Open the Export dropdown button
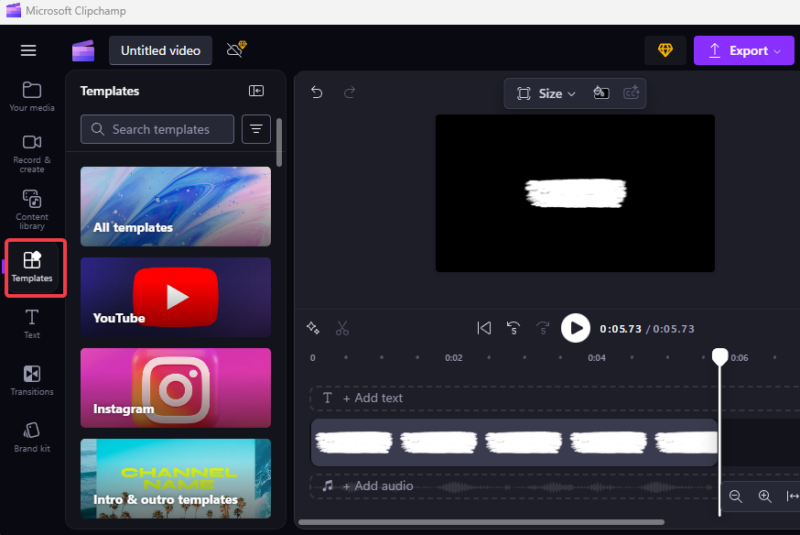 tap(744, 50)
